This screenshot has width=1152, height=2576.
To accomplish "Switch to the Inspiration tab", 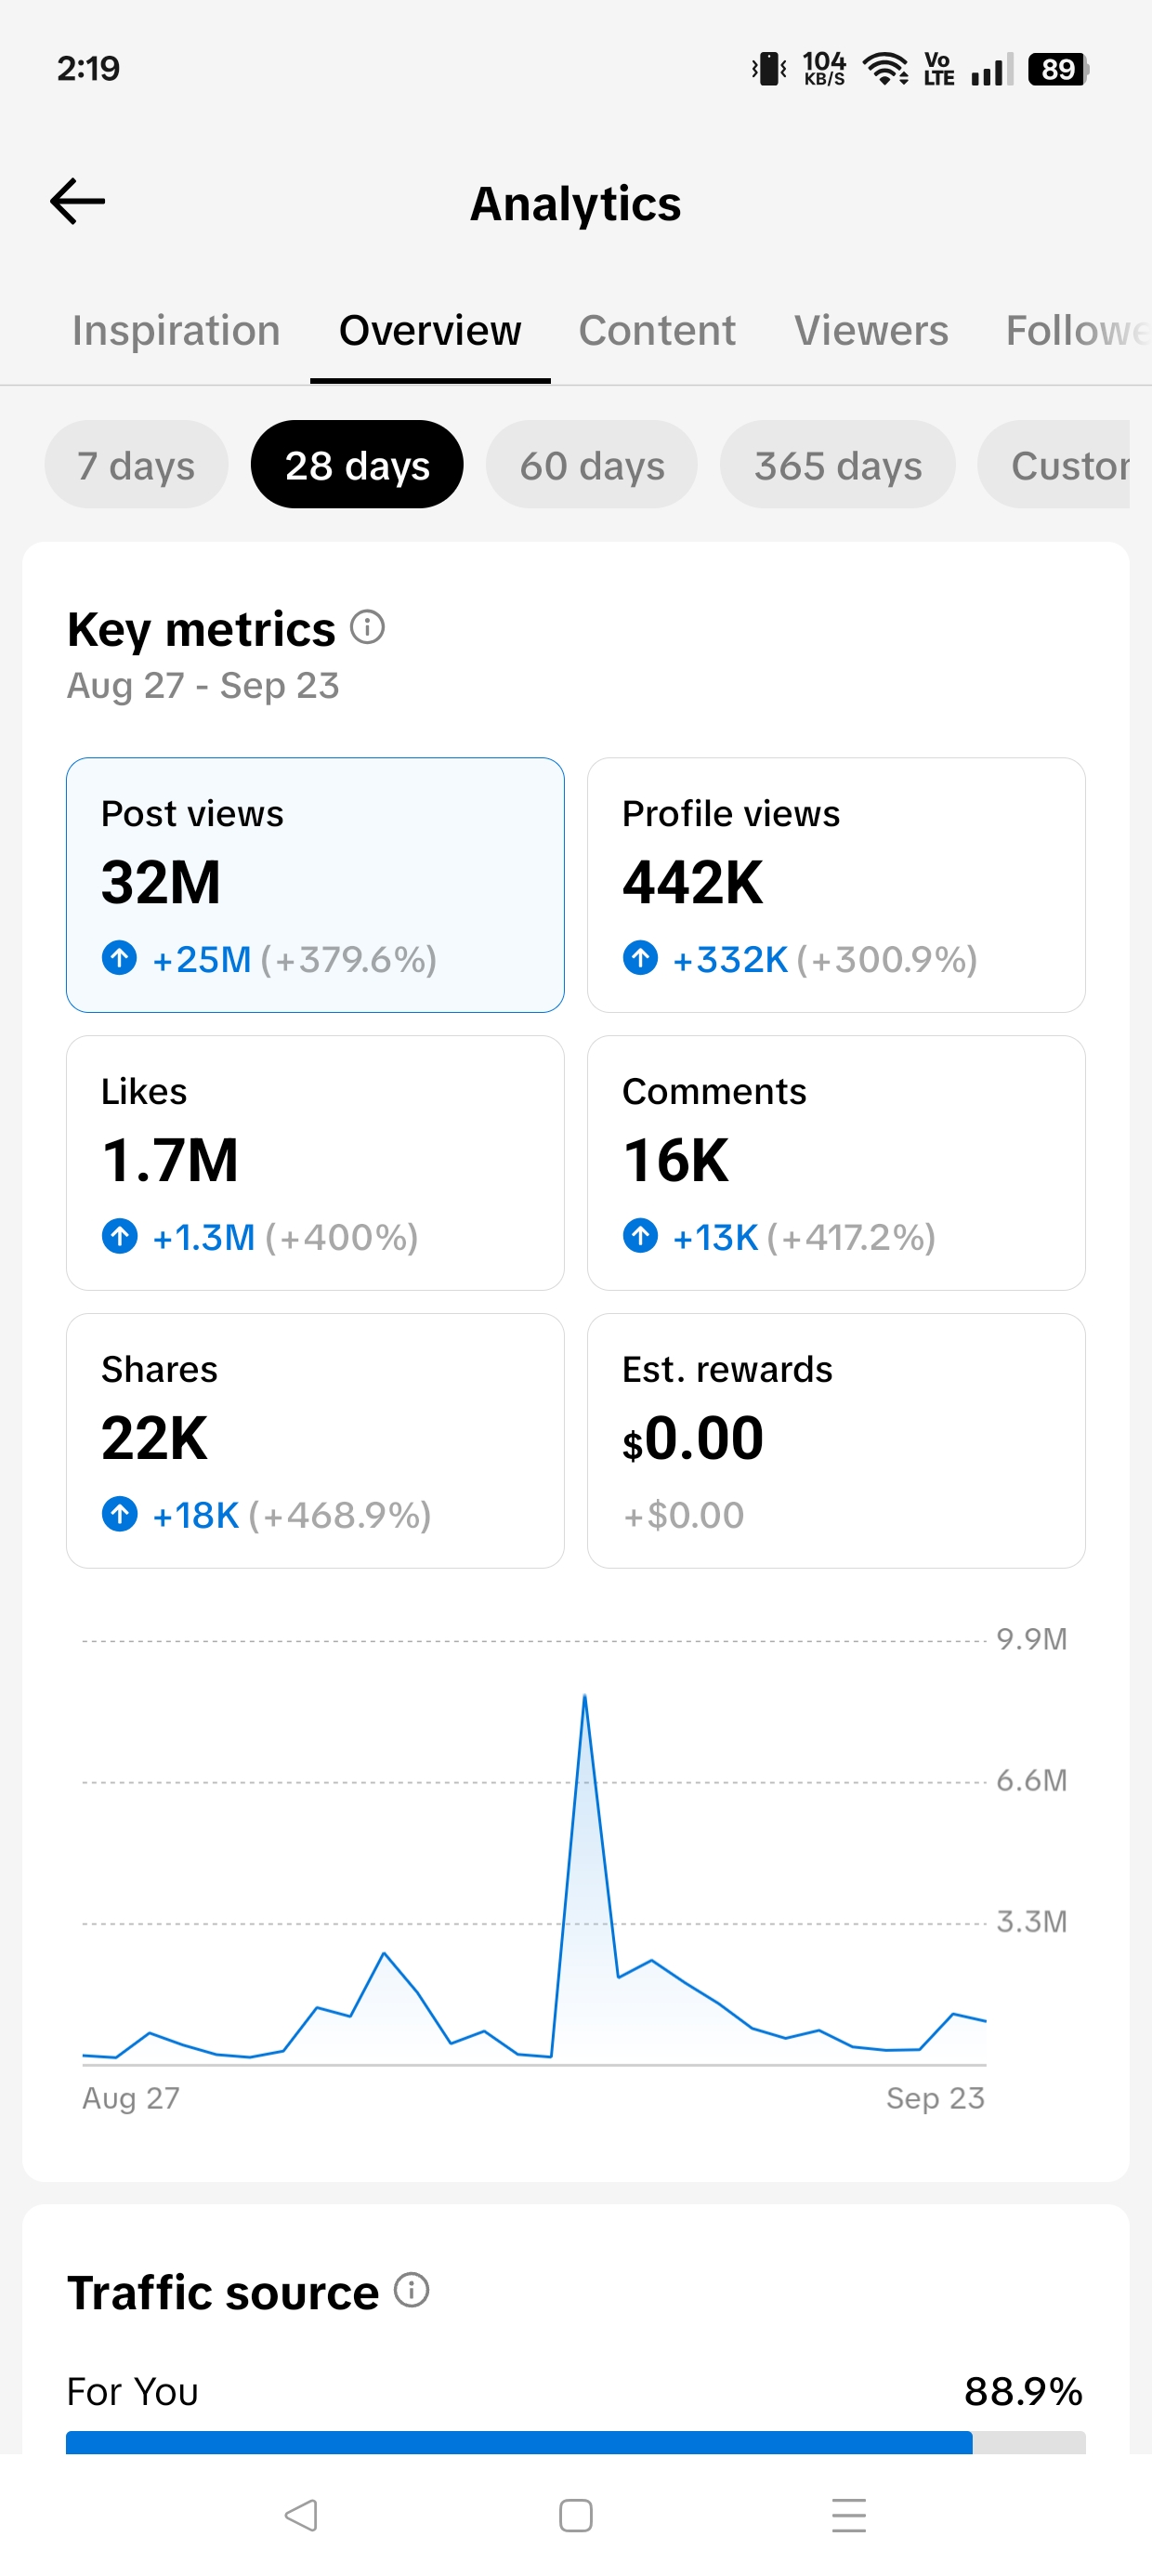I will click(x=176, y=331).
